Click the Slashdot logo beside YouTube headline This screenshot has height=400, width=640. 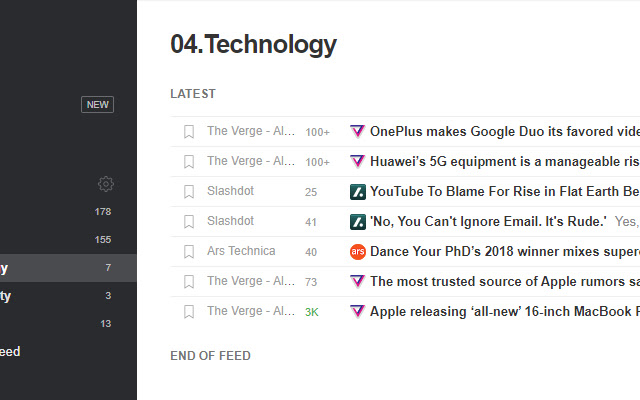pyautogui.click(x=357, y=191)
